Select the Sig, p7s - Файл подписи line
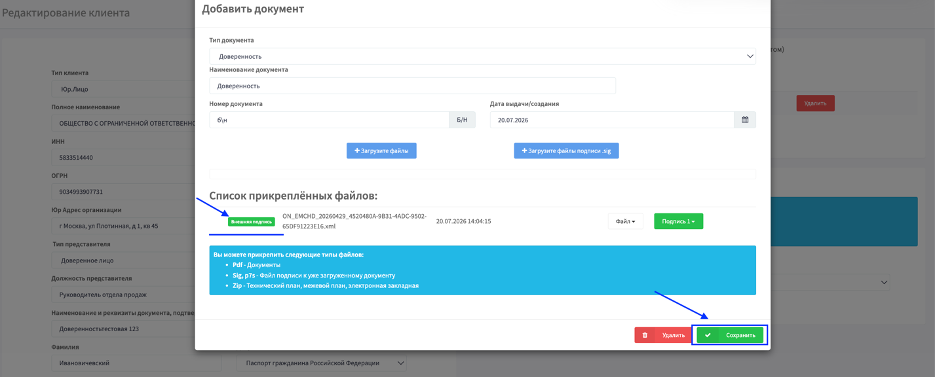 point(314,275)
